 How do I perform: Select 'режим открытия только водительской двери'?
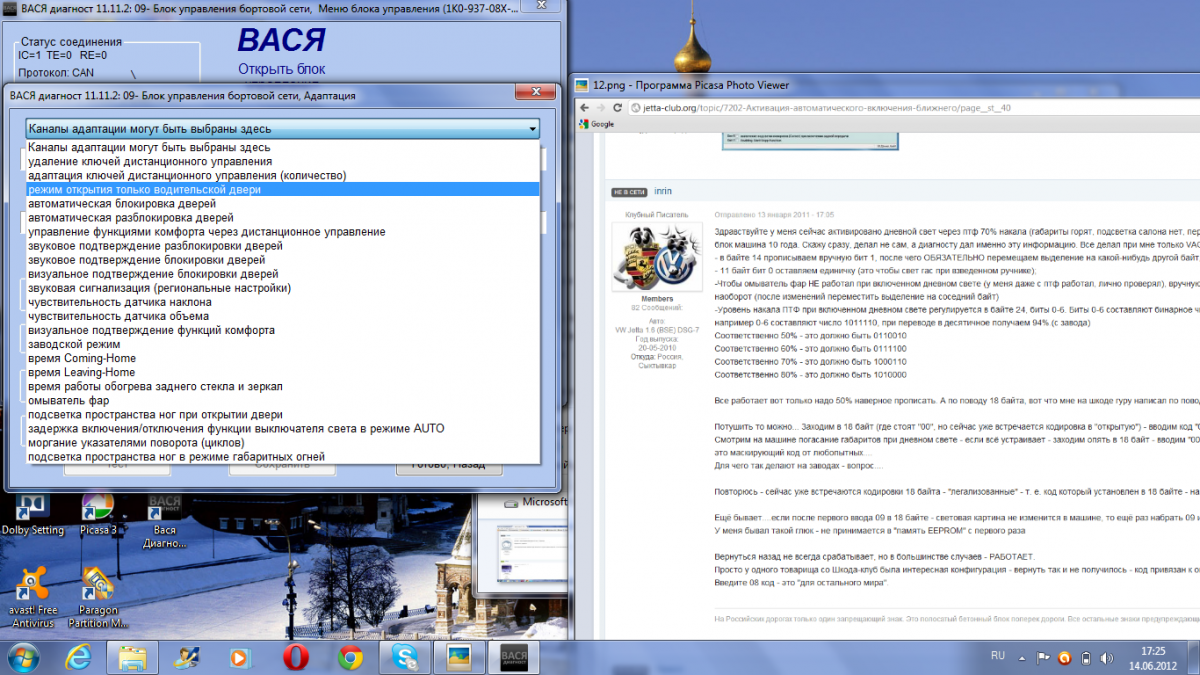coord(282,190)
